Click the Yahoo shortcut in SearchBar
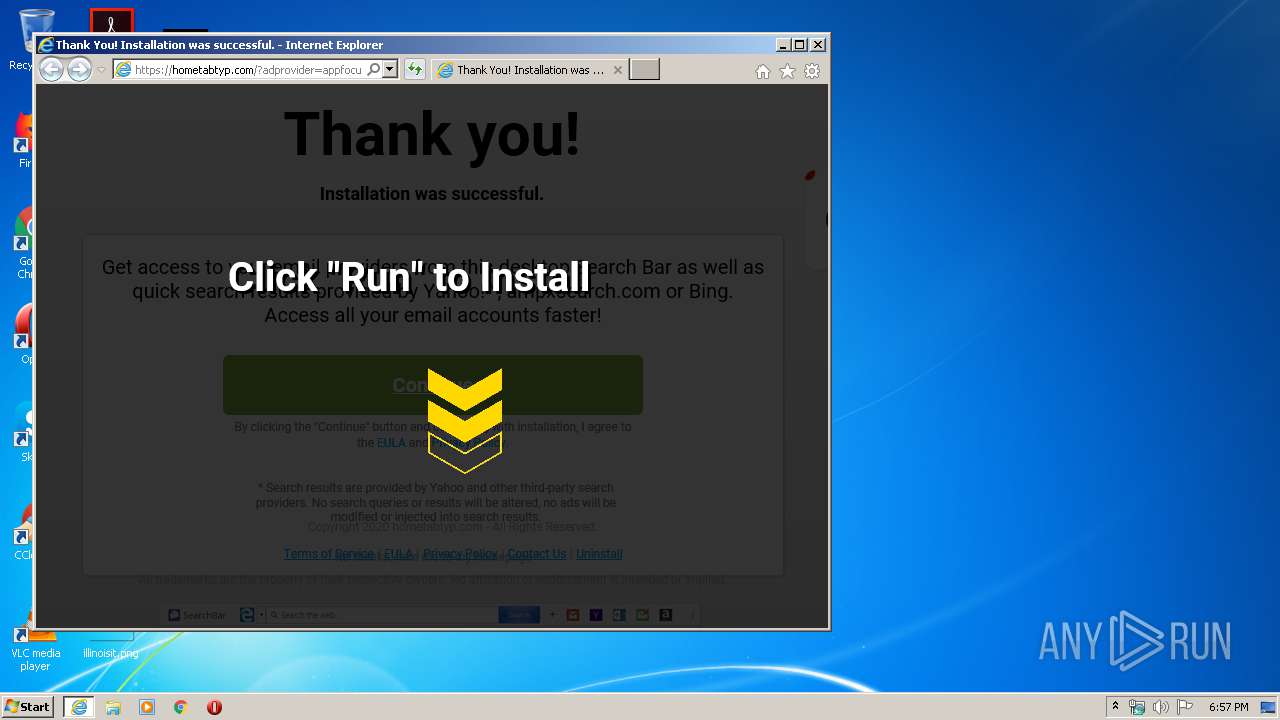The image size is (1280, 720). pos(596,615)
